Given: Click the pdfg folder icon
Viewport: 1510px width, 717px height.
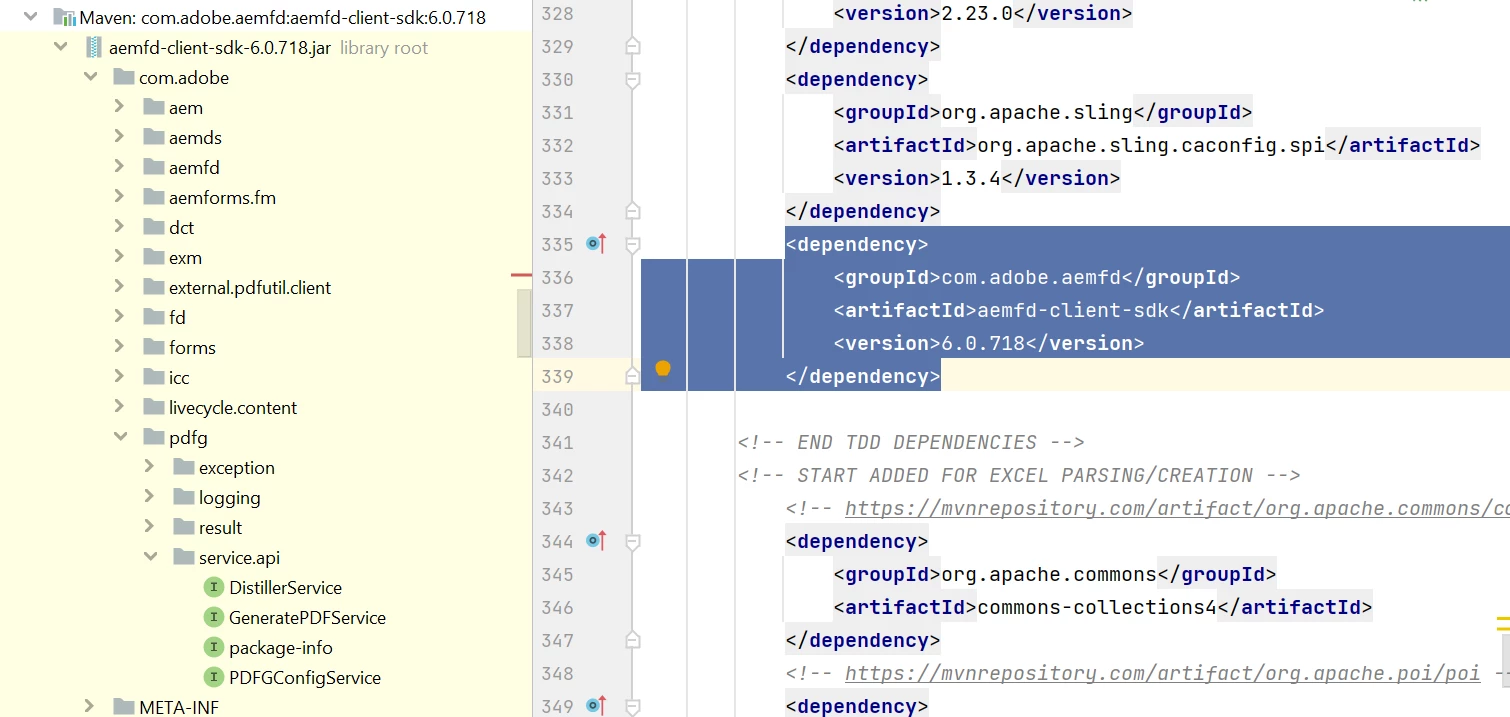Looking at the screenshot, I should 153,437.
